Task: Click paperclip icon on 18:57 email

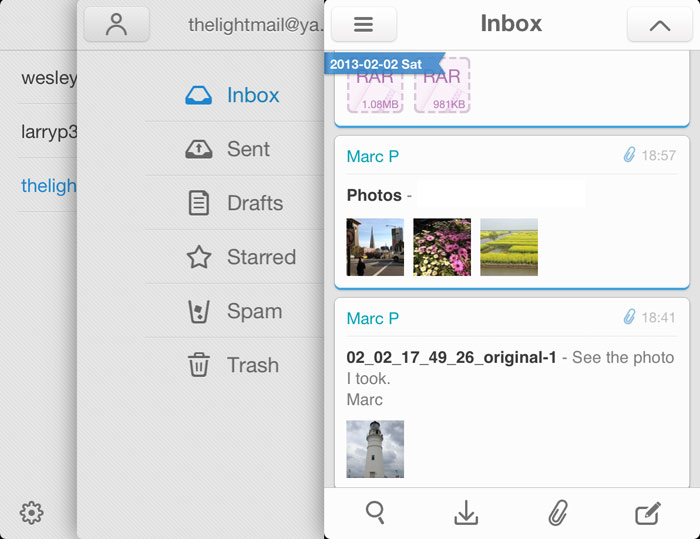Action: point(629,155)
